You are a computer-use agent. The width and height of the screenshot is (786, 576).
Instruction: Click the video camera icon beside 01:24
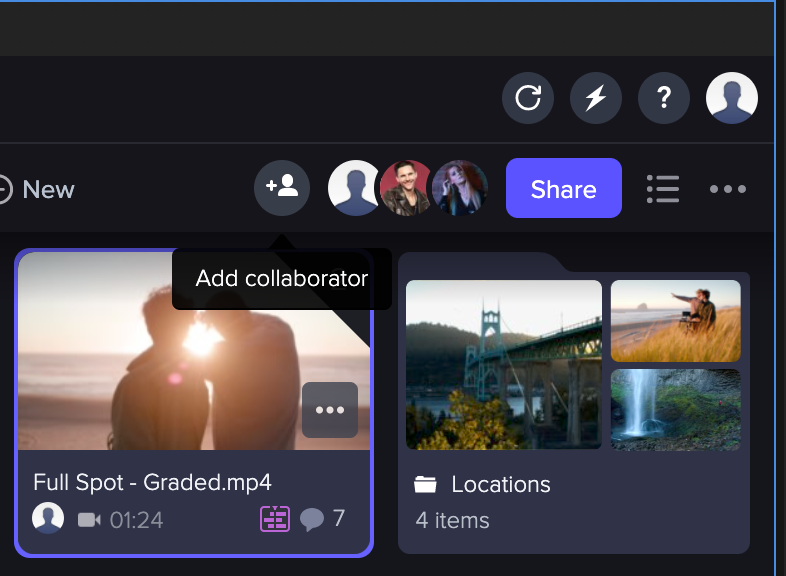(89, 520)
